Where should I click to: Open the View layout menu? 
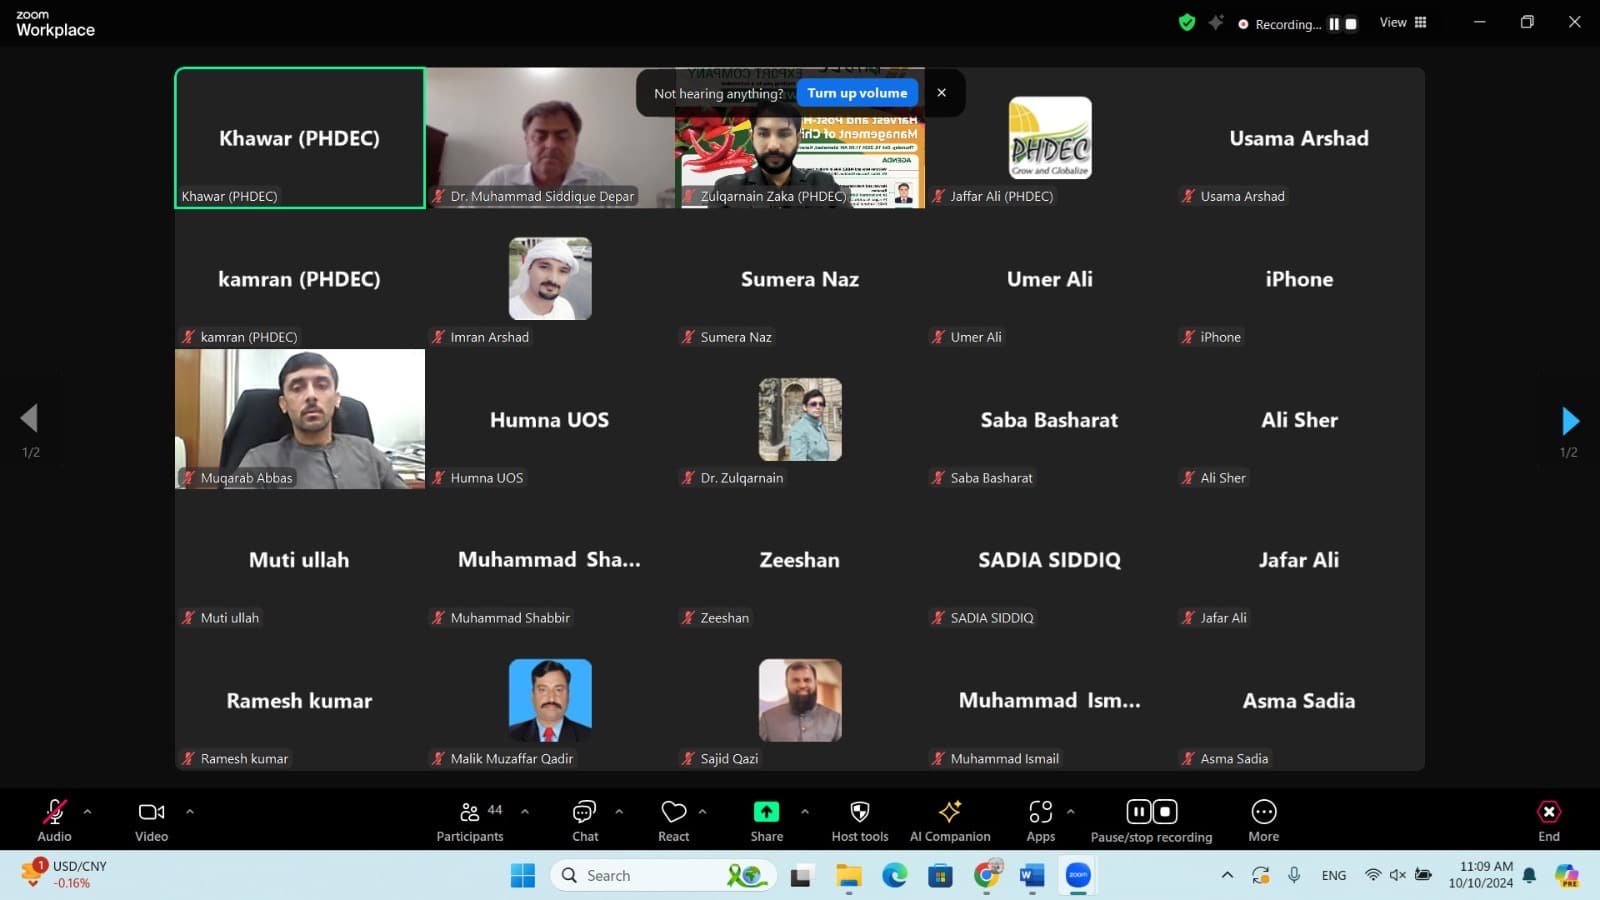(x=1403, y=23)
